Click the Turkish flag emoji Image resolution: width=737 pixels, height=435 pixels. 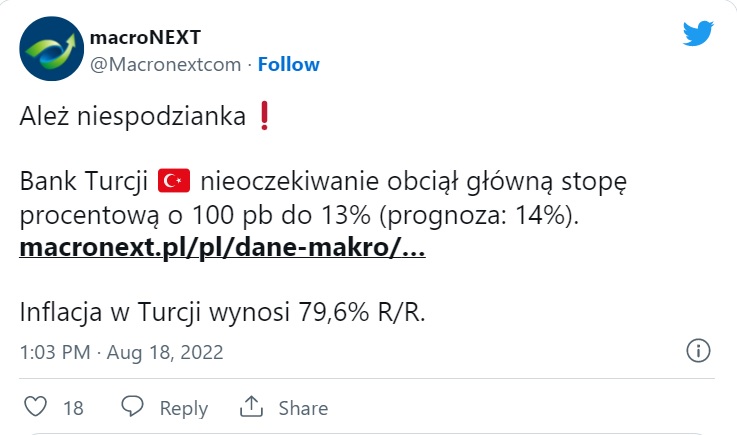tap(174, 181)
